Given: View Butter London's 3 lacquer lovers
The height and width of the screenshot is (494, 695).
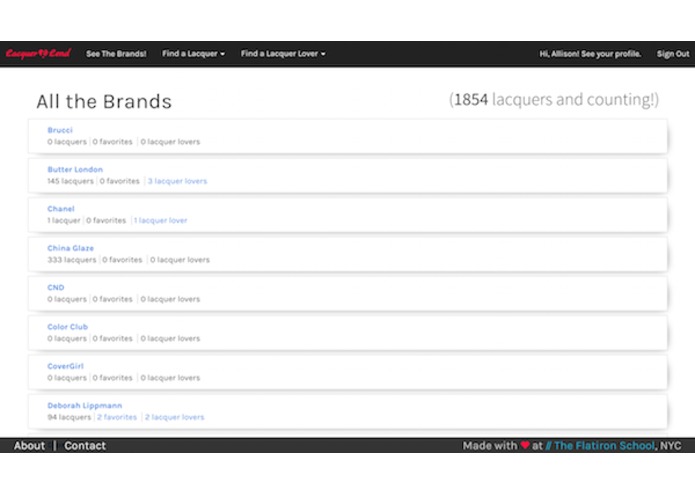Looking at the screenshot, I should pyautogui.click(x=177, y=181).
